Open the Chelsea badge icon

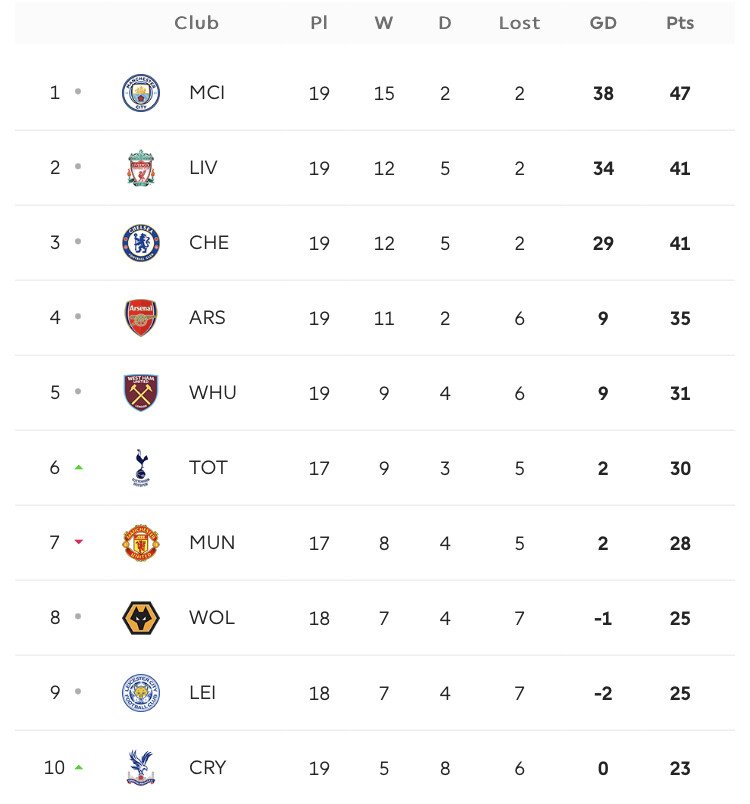pos(141,243)
